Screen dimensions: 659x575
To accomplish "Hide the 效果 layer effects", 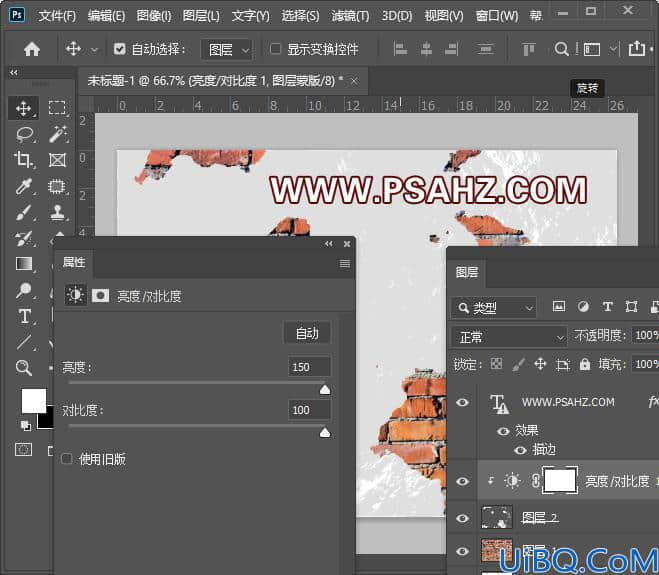I will (x=503, y=431).
